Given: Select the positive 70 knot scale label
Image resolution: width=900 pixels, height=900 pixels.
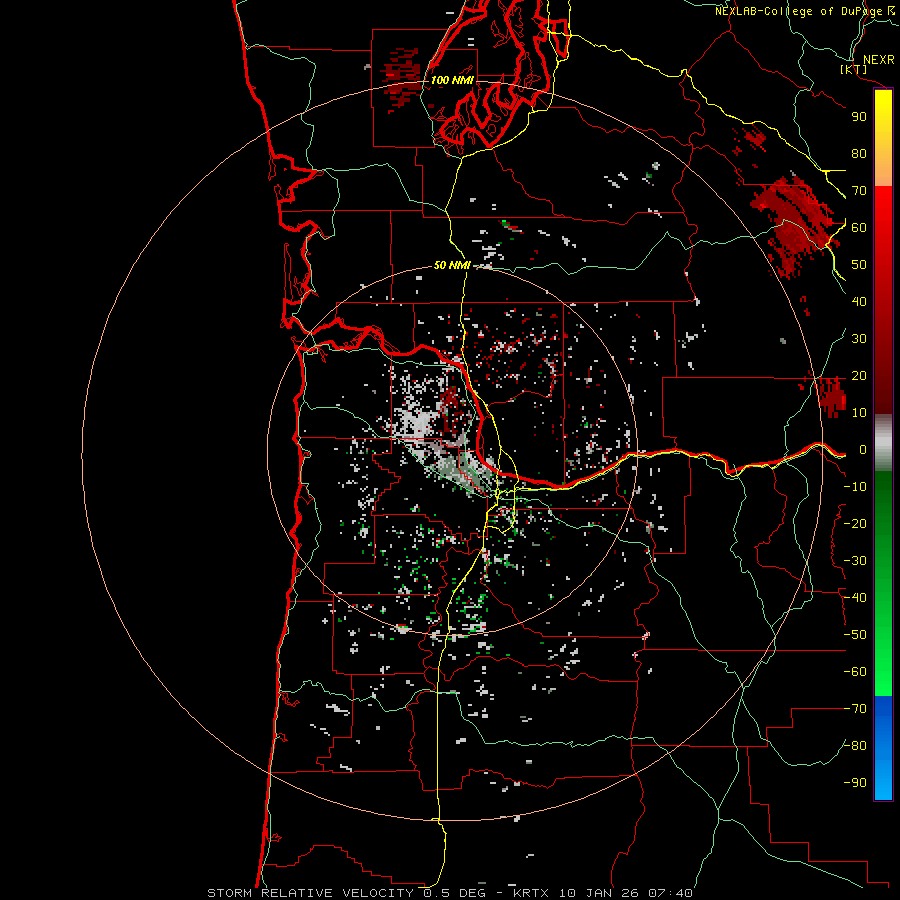Looking at the screenshot, I should [859, 191].
